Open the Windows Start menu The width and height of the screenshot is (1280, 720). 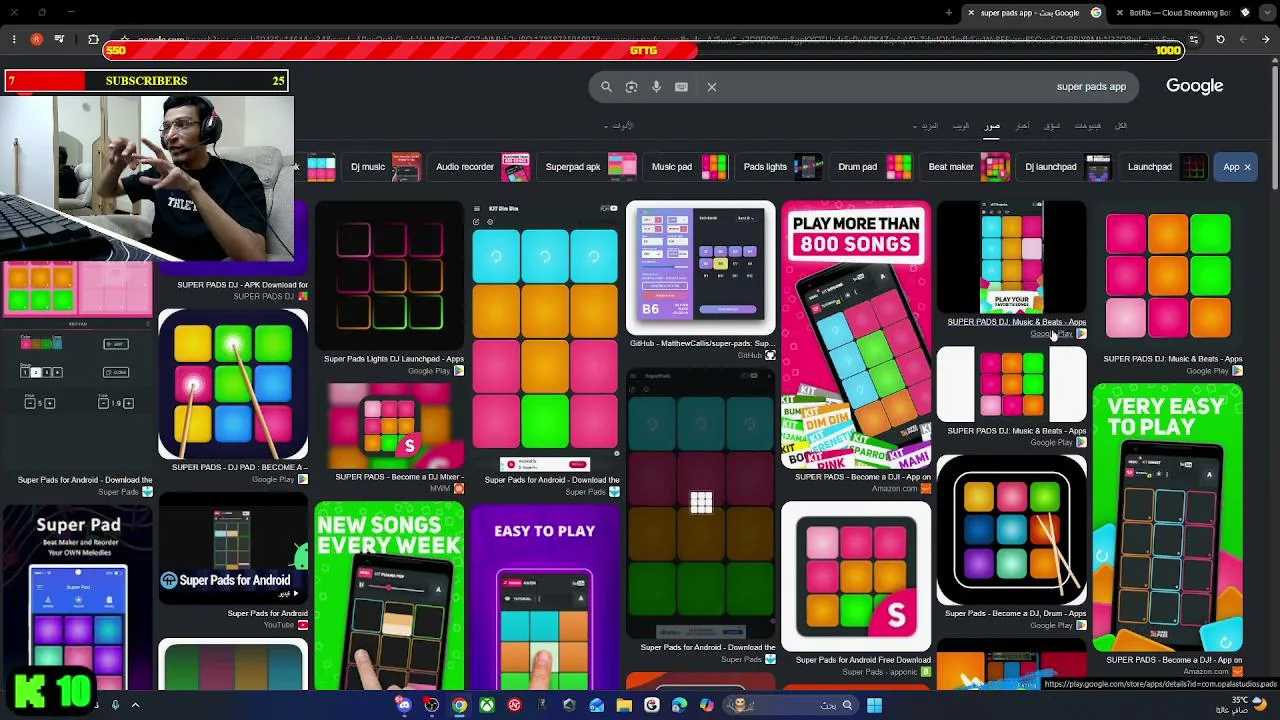(x=874, y=705)
